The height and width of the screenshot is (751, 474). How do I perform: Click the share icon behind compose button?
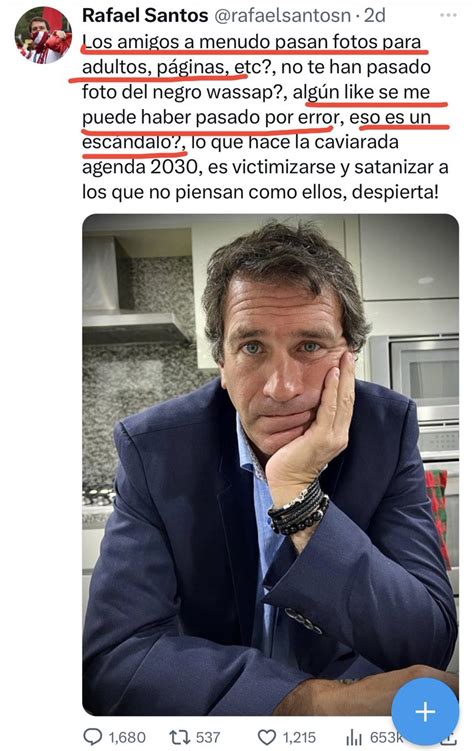pyautogui.click(x=450, y=741)
